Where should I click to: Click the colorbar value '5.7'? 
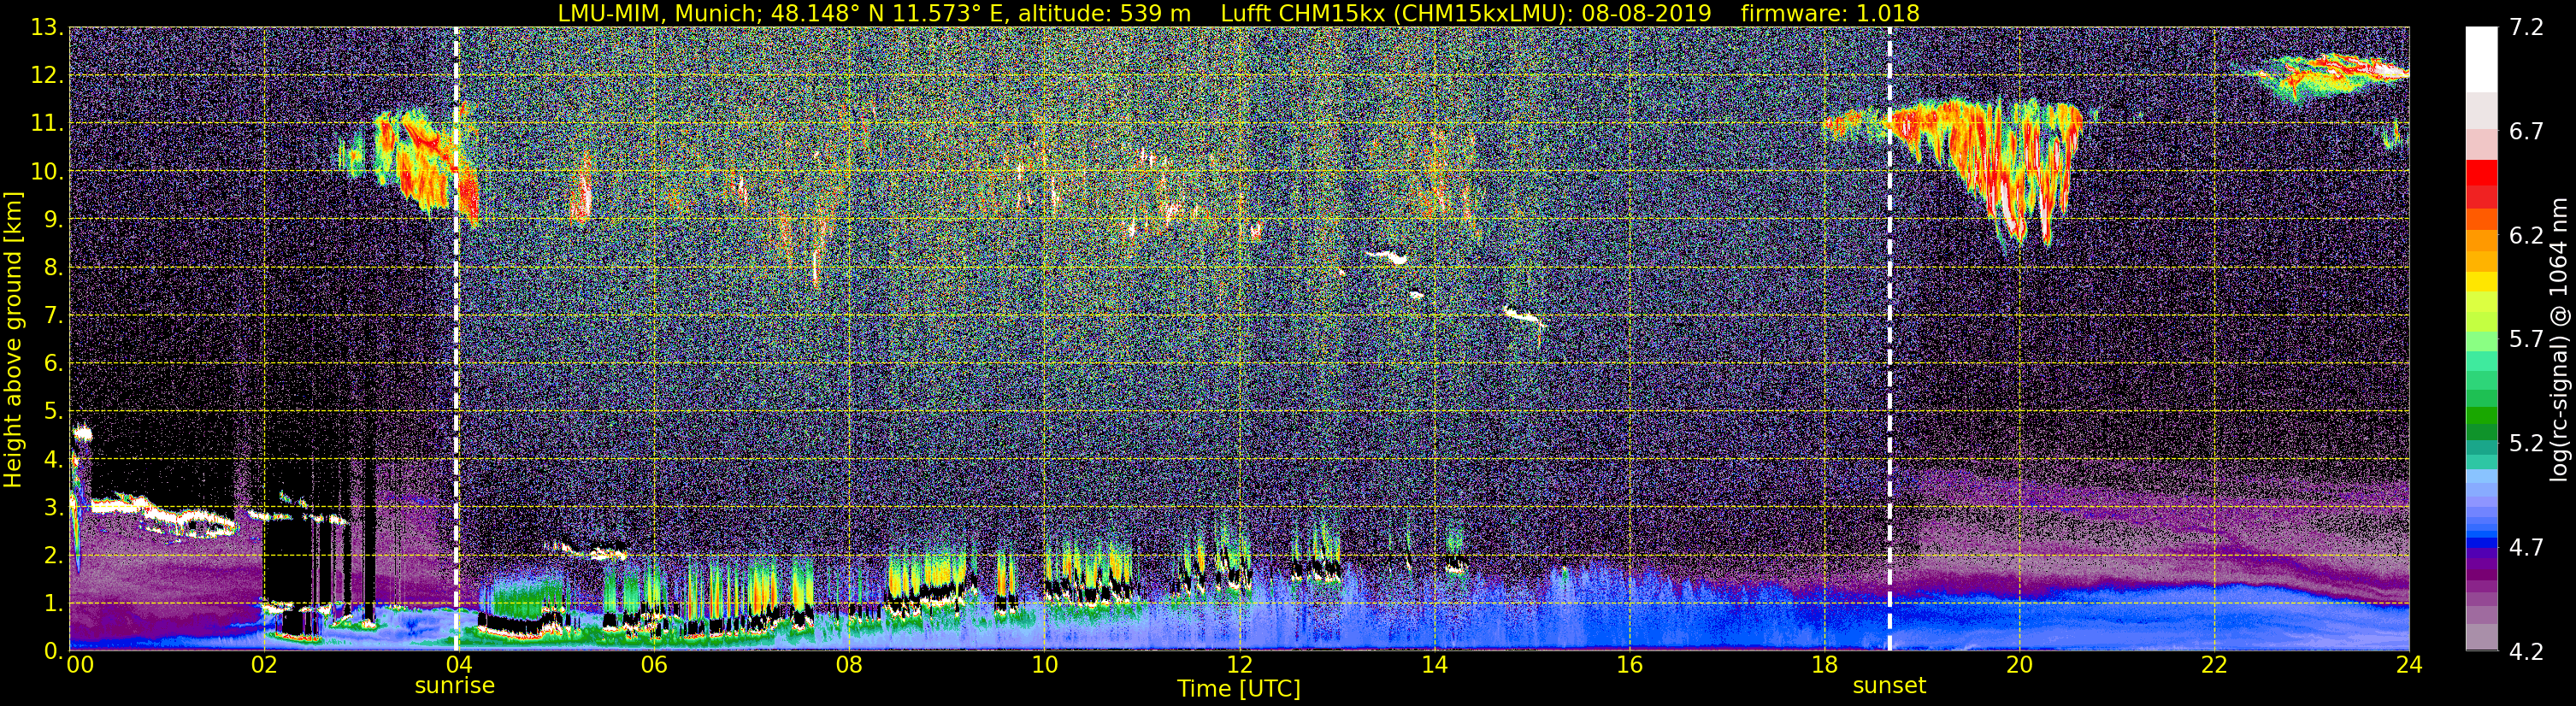(x=2526, y=340)
